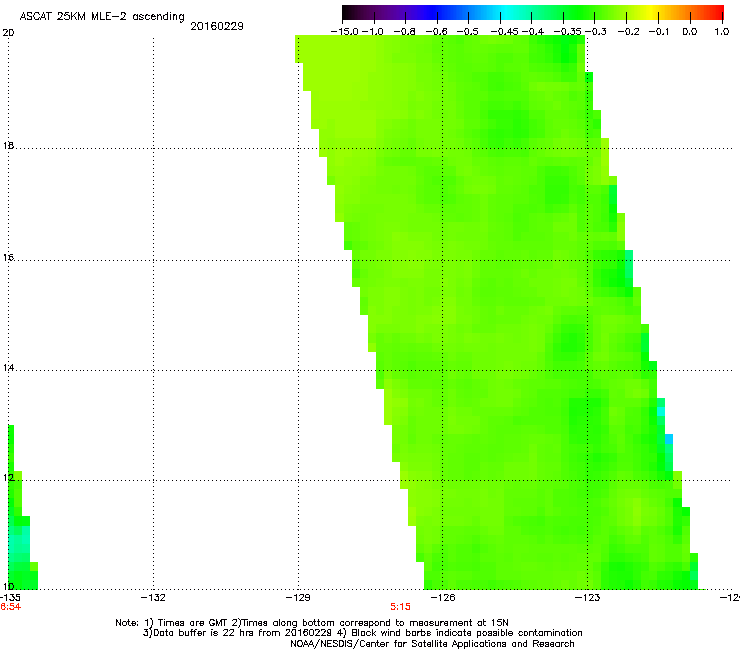The width and height of the screenshot is (740, 650).
Task: Click the red time stamp 5:15
Action: [x=400, y=607]
